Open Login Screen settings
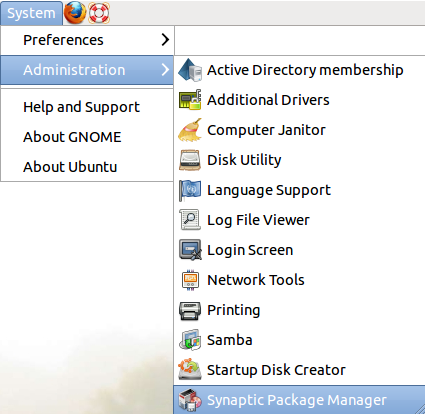 pos(300,250)
